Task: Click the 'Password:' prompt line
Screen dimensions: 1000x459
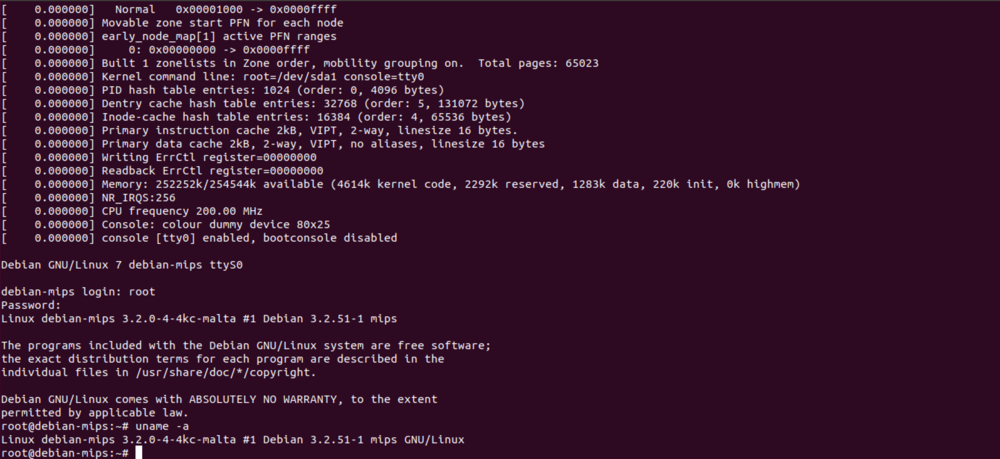Action: (31, 305)
